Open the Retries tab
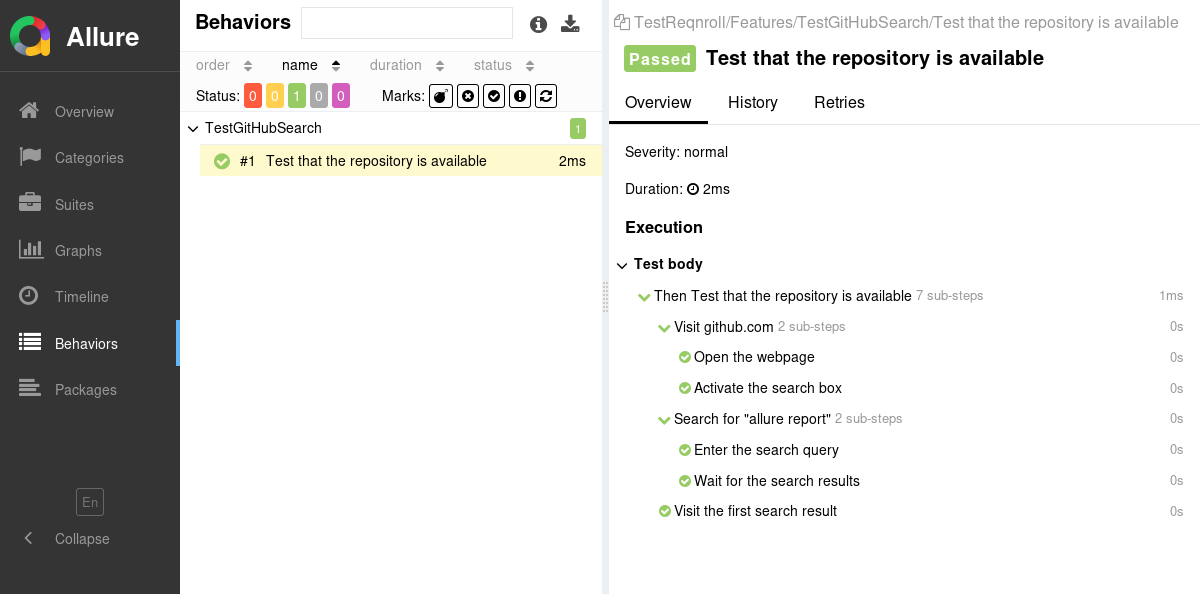This screenshot has height=594, width=1200. 839,103
